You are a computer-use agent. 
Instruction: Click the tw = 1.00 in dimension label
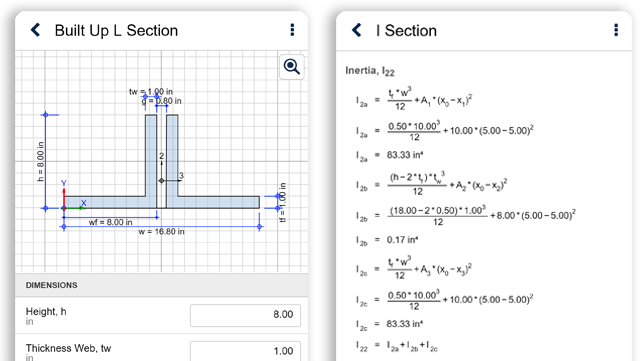pyautogui.click(x=151, y=91)
